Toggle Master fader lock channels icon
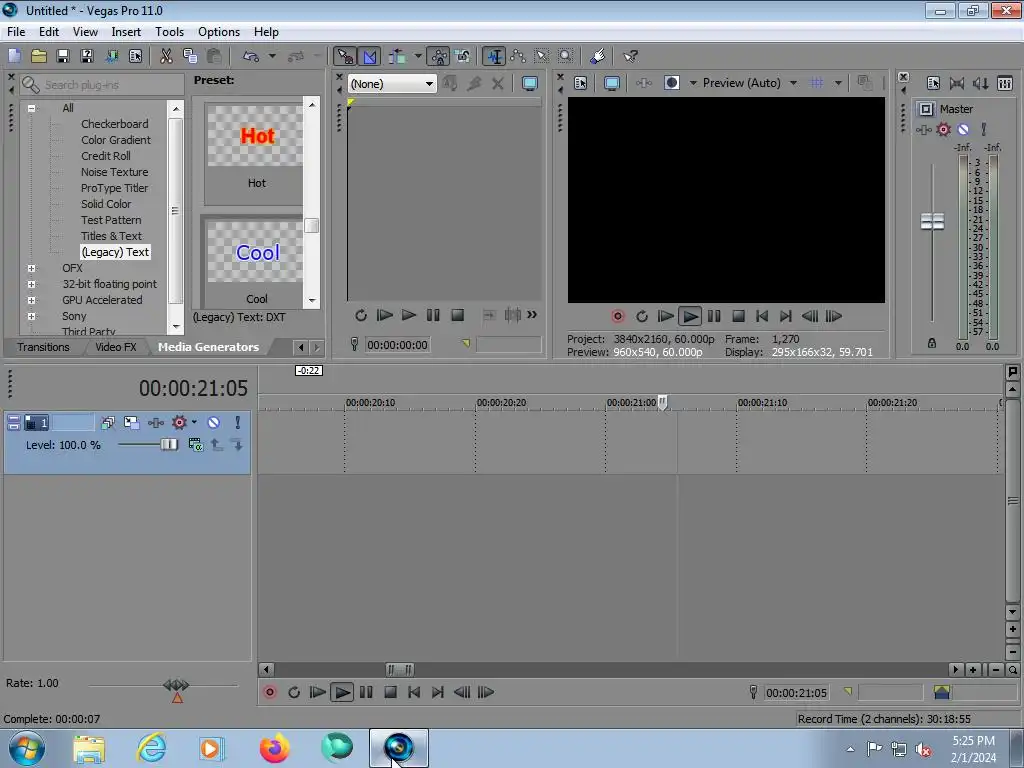This screenshot has width=1024, height=768. click(x=932, y=343)
